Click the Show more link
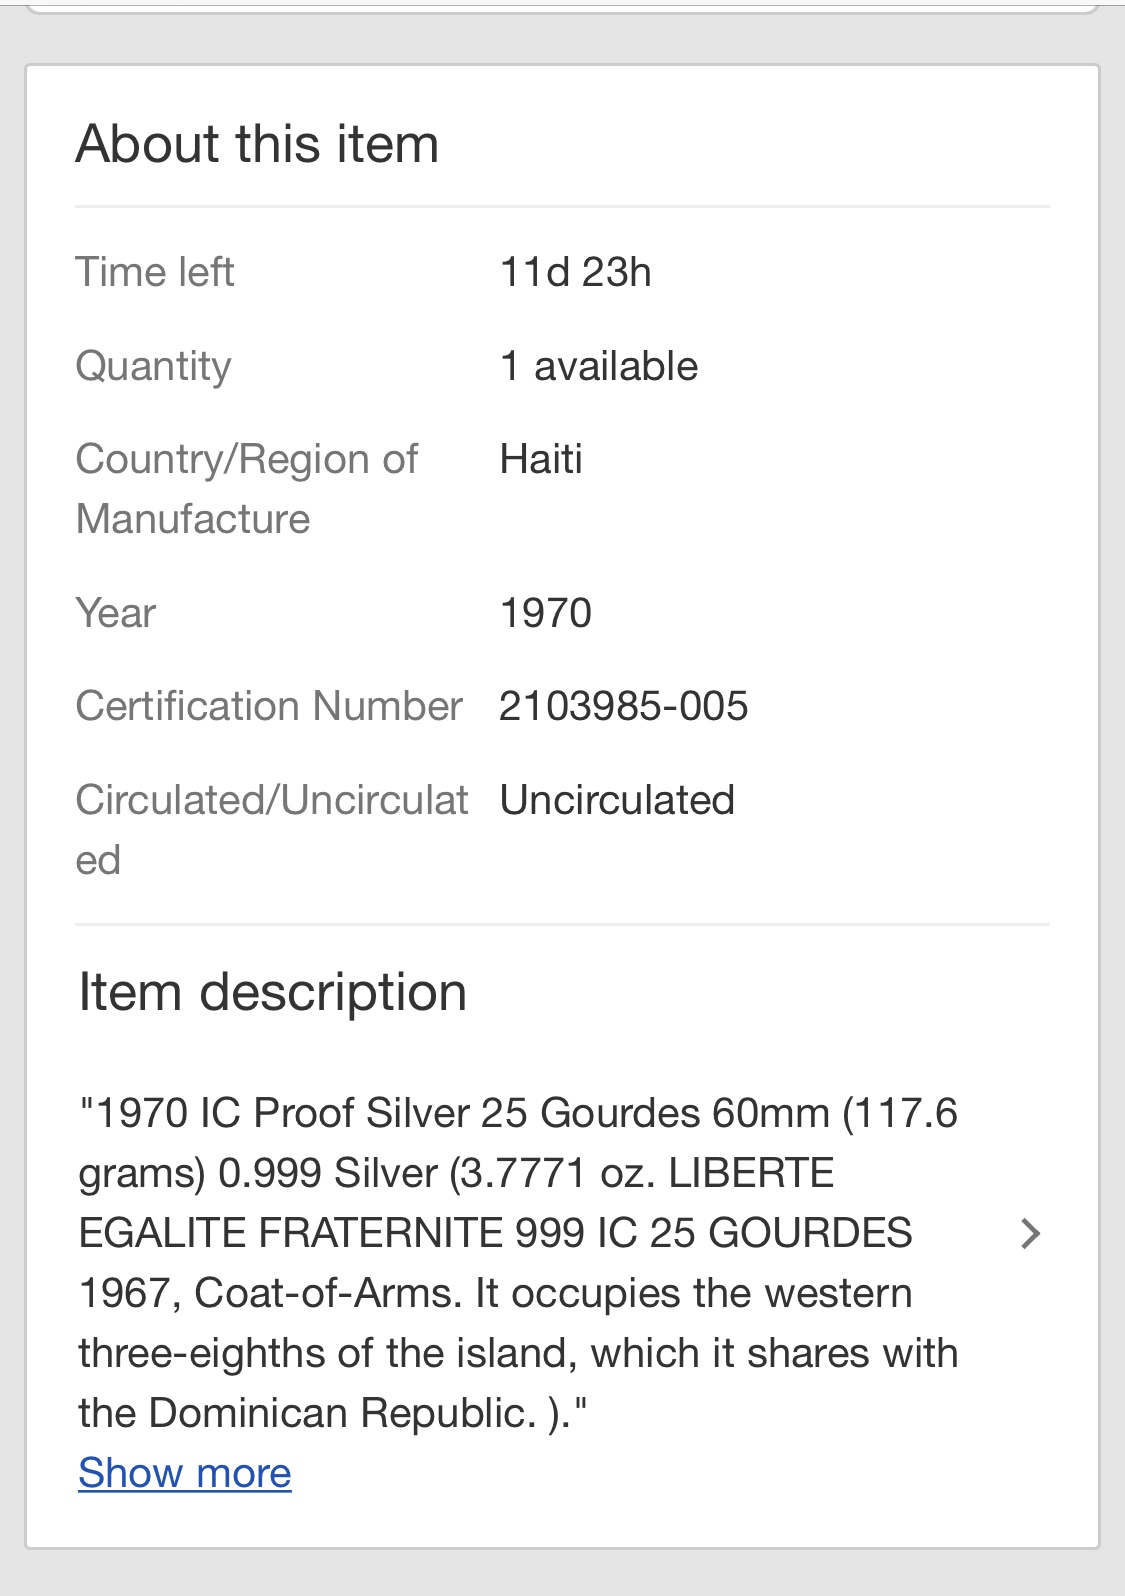The width and height of the screenshot is (1125, 1596). [x=185, y=1473]
